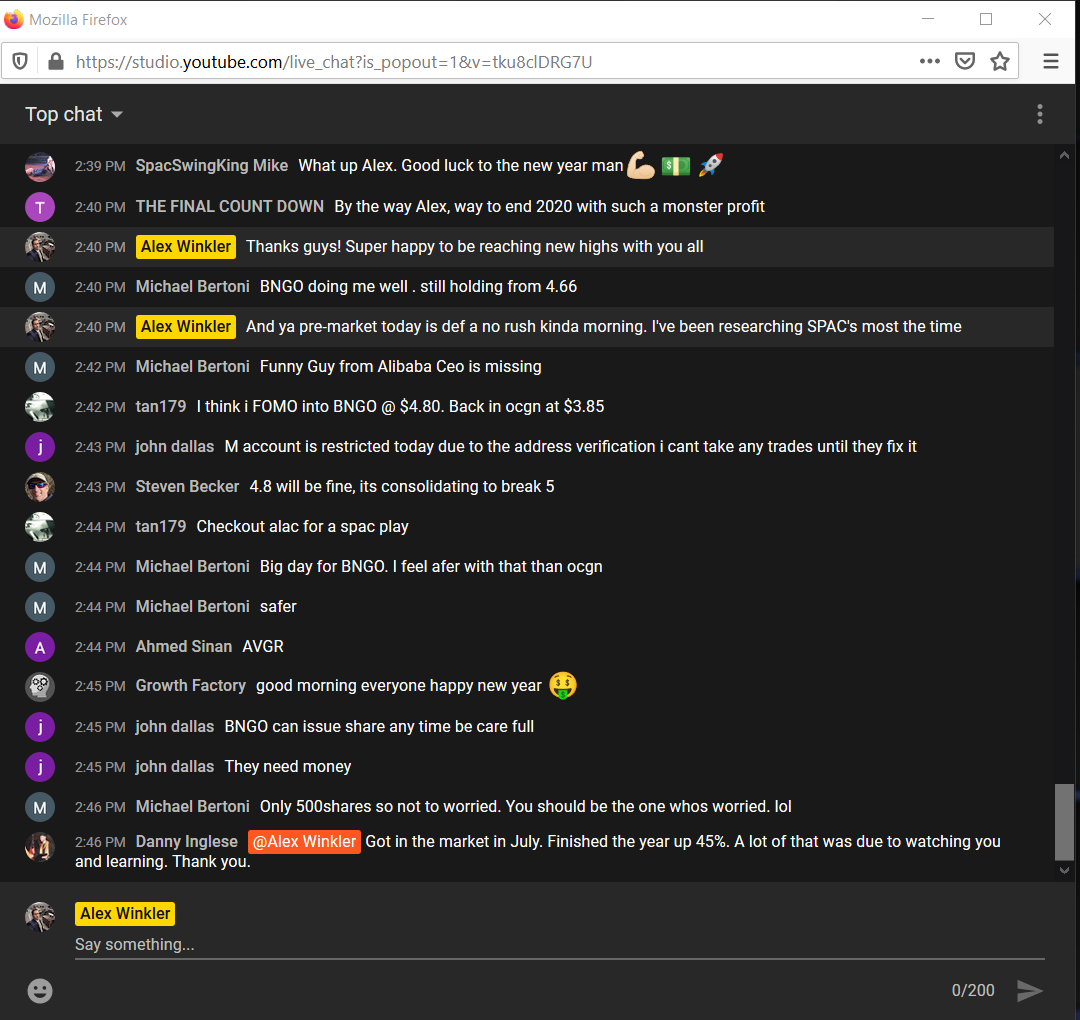The width and height of the screenshot is (1080, 1020).
Task: Open the chat options three-dot menu
Action: pos(1040,114)
